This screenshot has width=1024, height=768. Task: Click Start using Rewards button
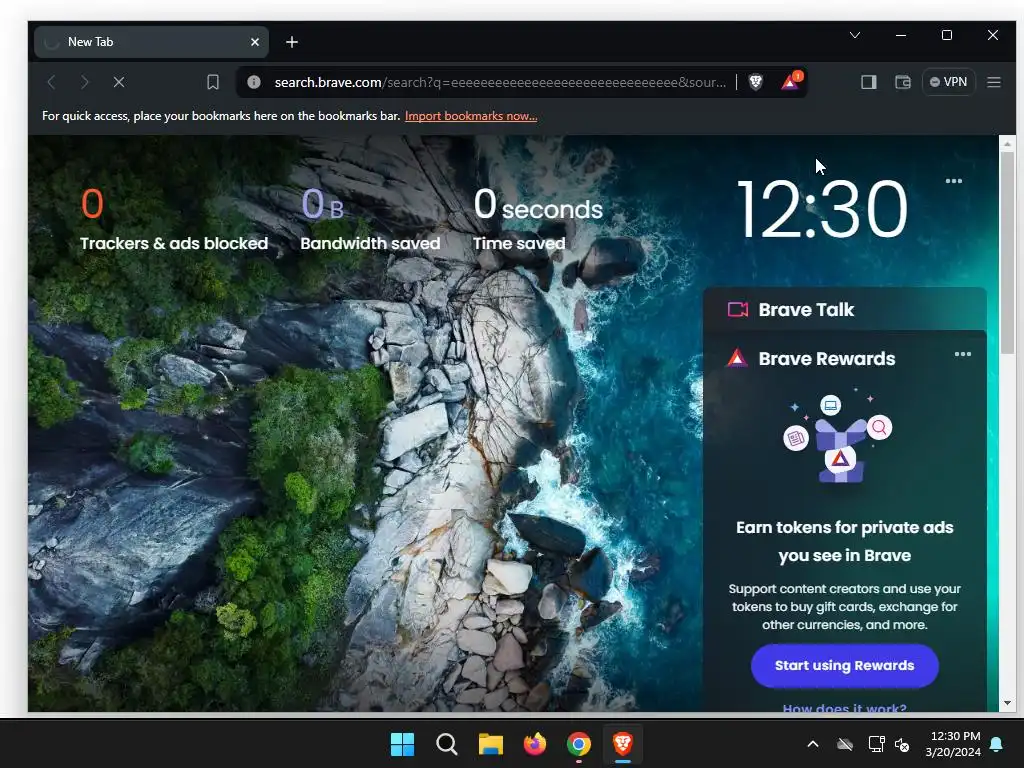[x=844, y=665]
